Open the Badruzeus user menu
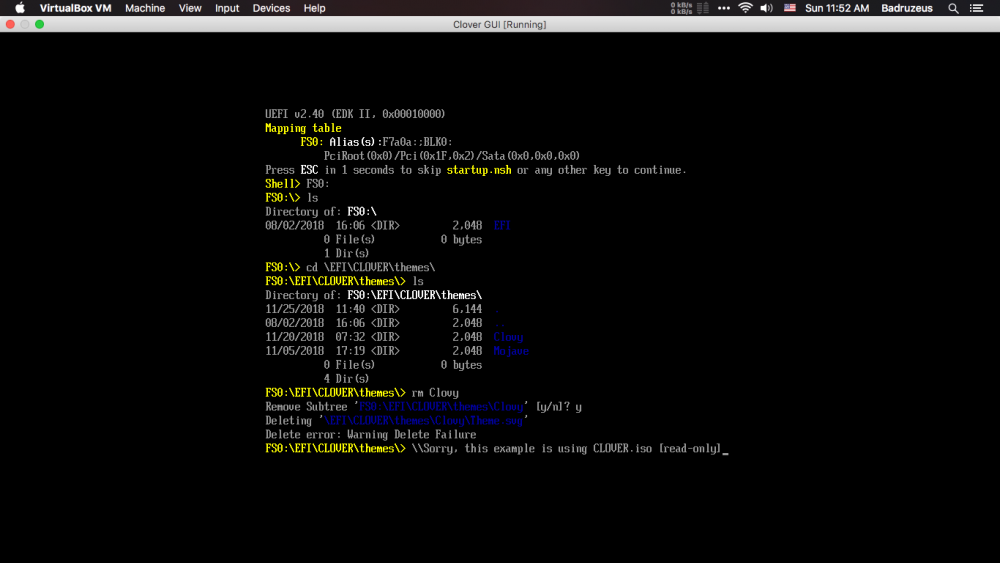The image size is (1000, 563). pos(906,8)
